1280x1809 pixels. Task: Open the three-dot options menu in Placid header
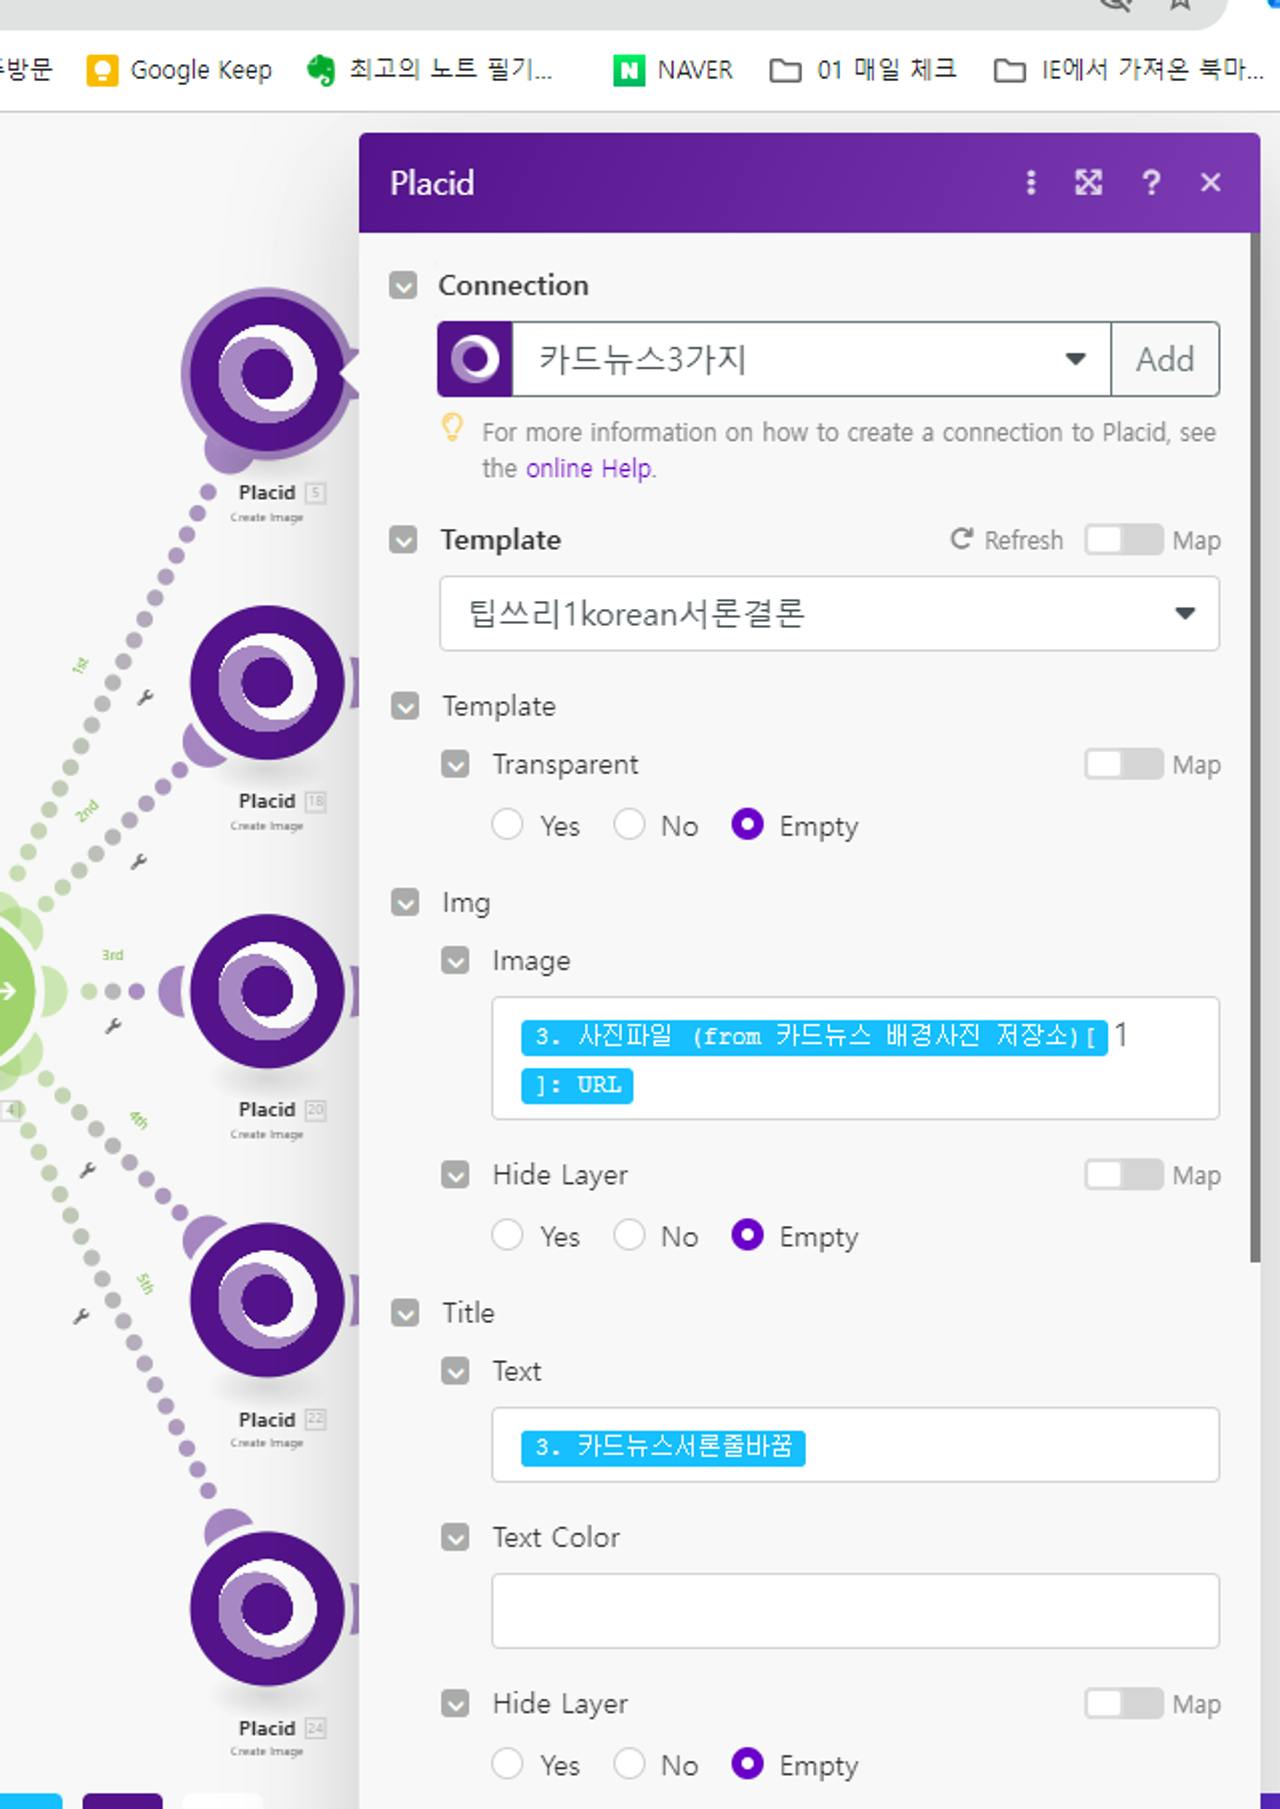1031,183
